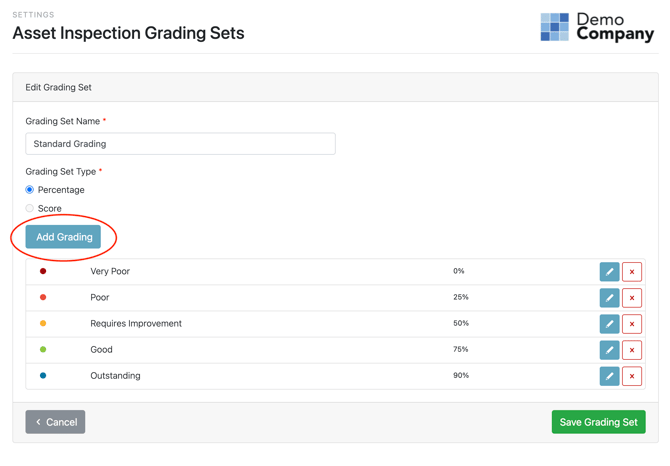Click the dark red Very Poor color dot
The image size is (670, 466).
tap(43, 271)
